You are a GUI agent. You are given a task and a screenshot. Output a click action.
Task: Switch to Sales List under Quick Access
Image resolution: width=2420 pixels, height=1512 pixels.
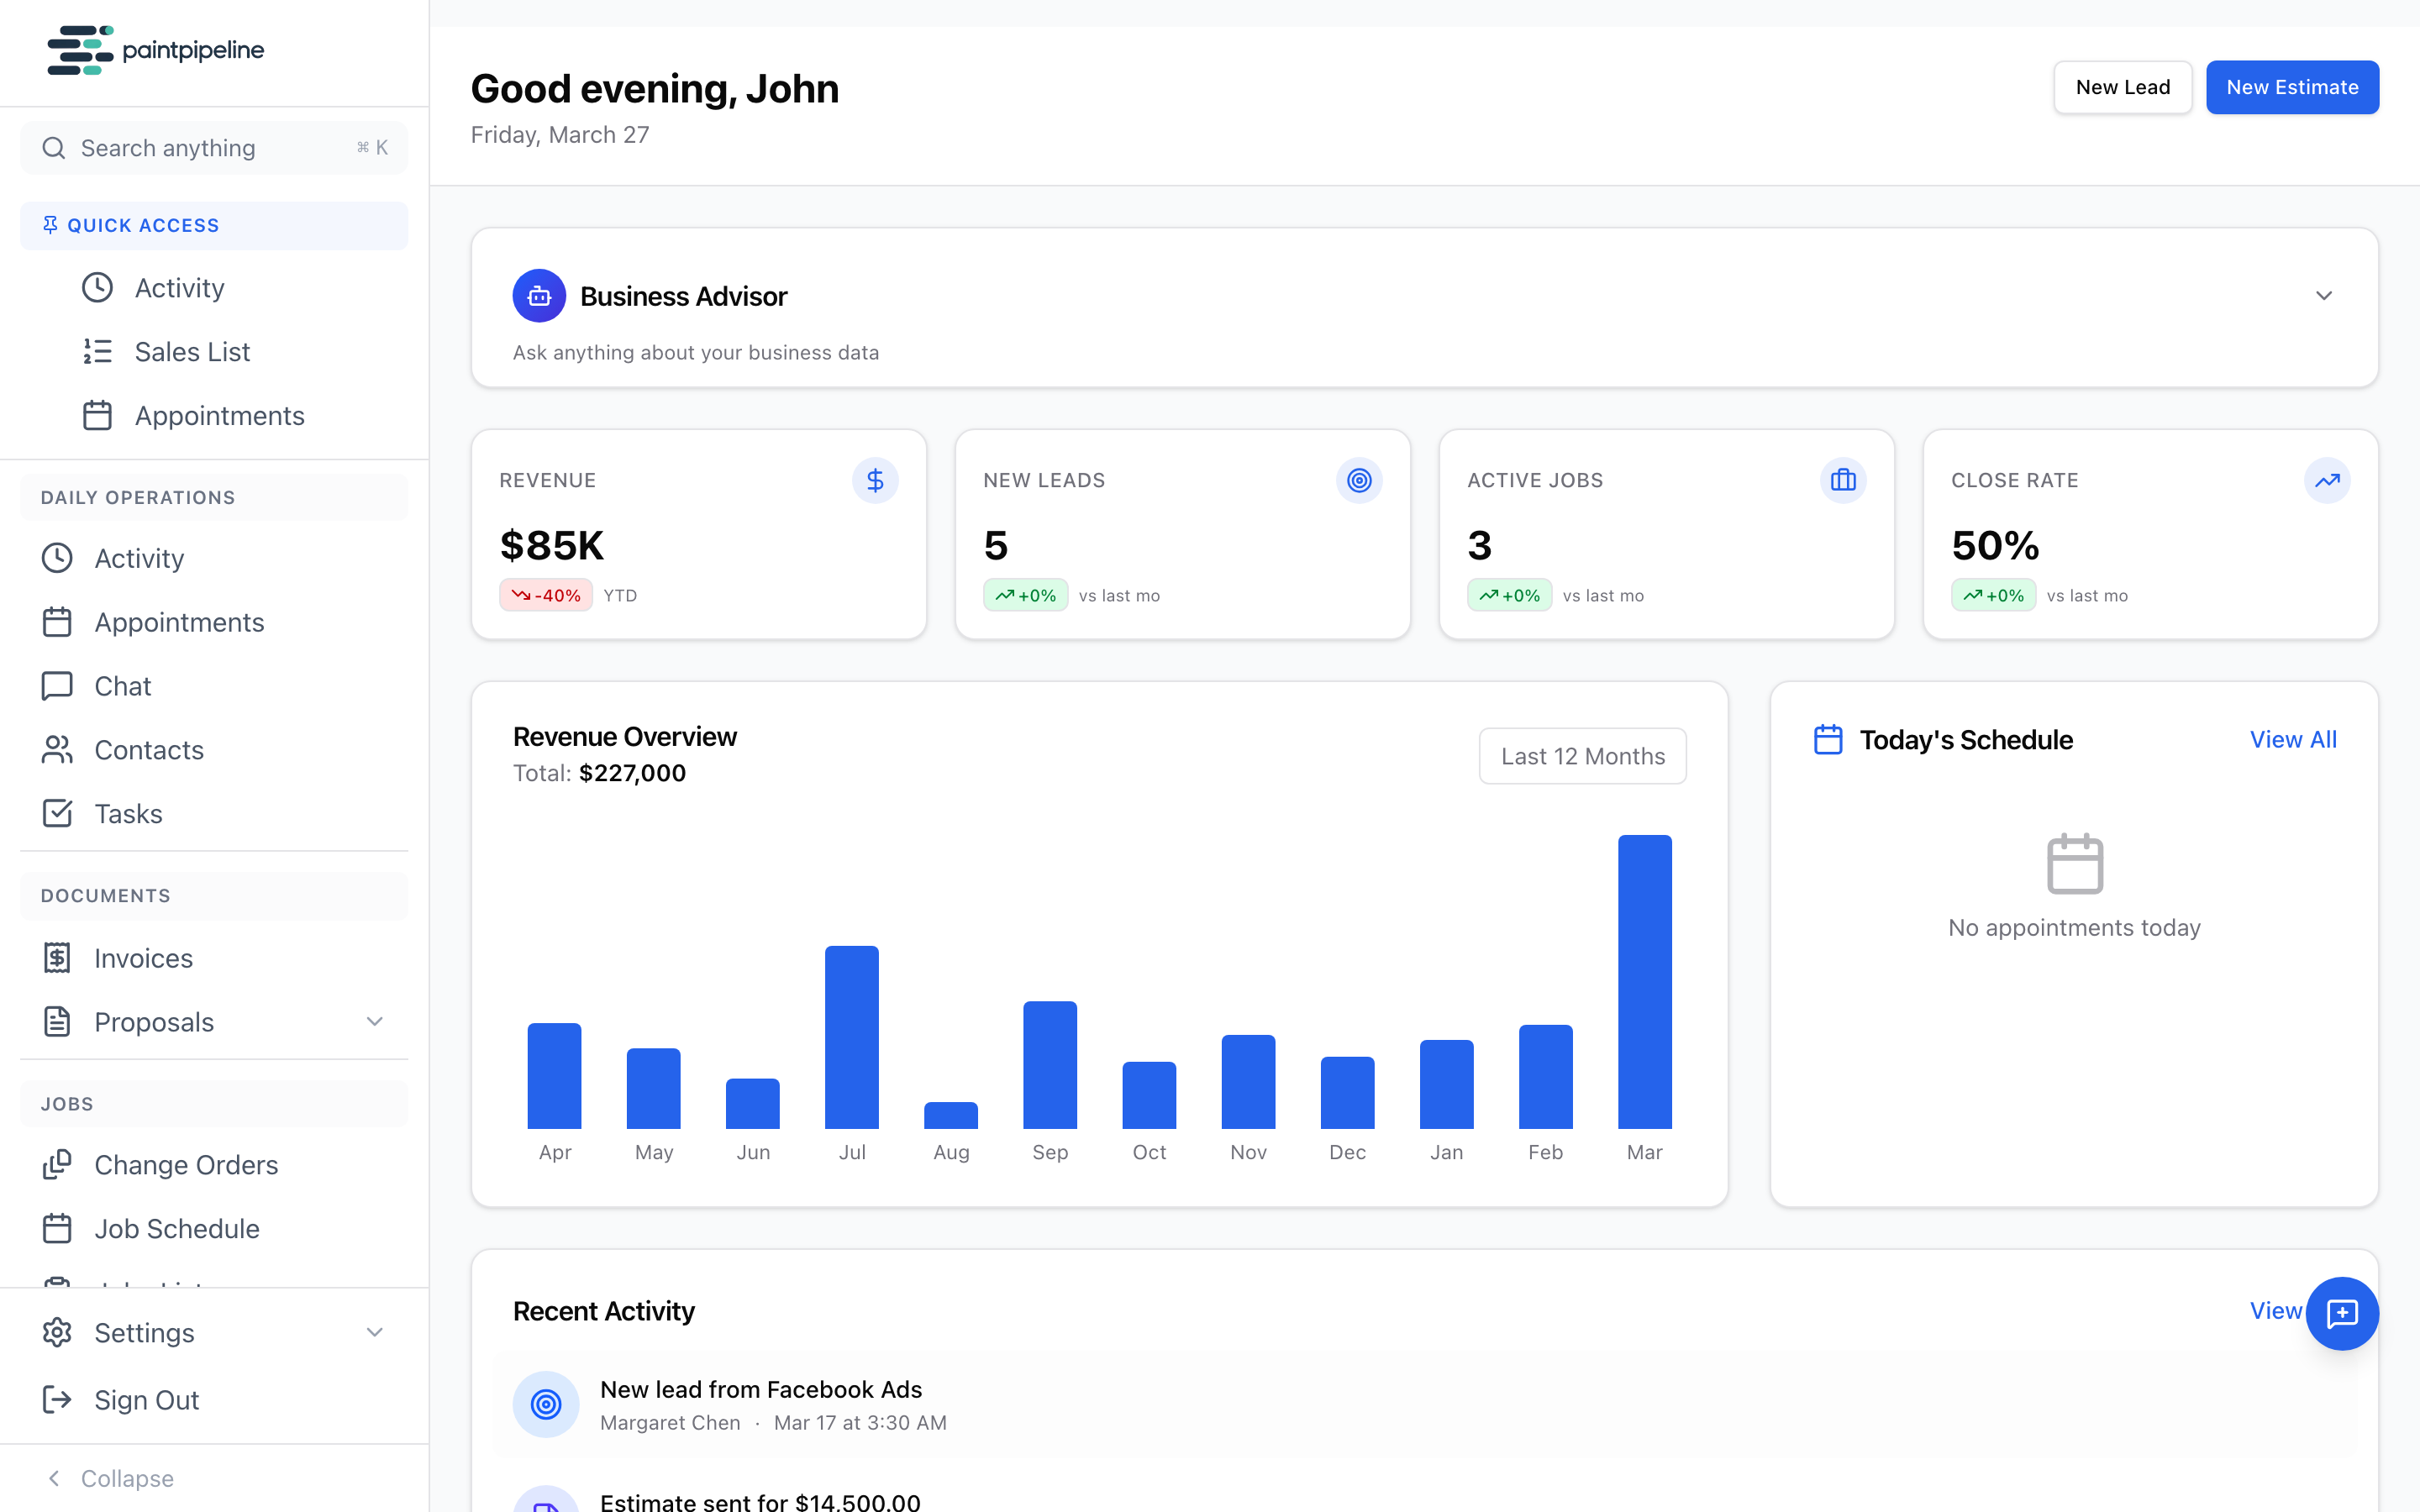click(192, 351)
